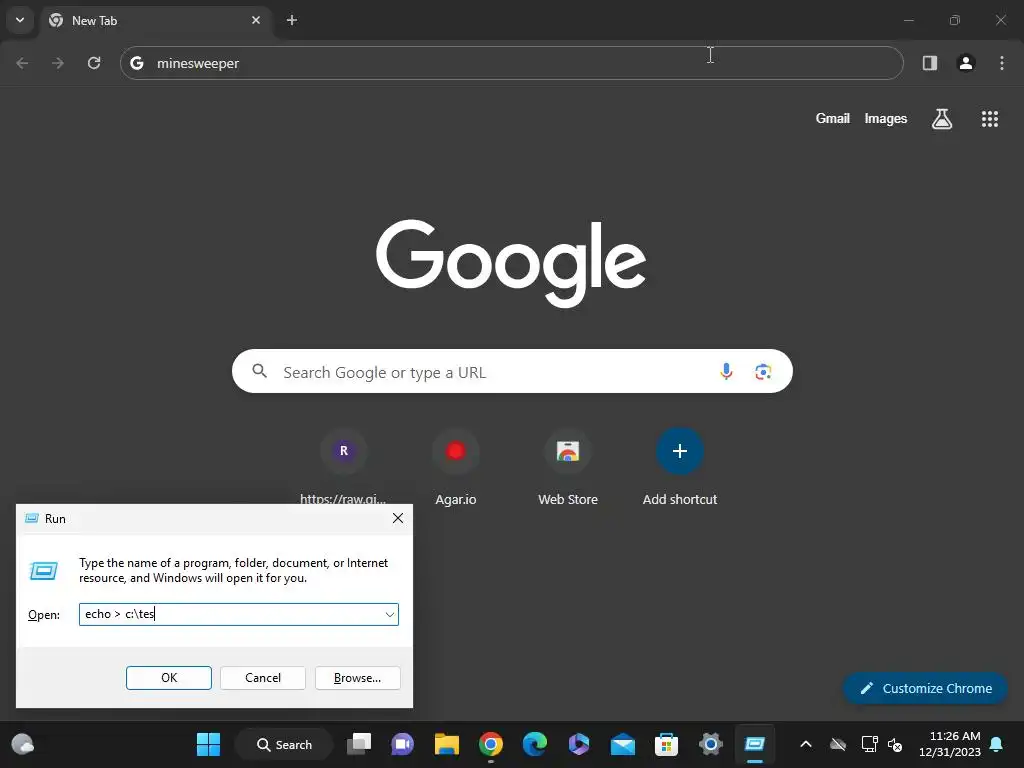Close the New Tab tab
This screenshot has width=1024, height=768.
pyautogui.click(x=256, y=20)
